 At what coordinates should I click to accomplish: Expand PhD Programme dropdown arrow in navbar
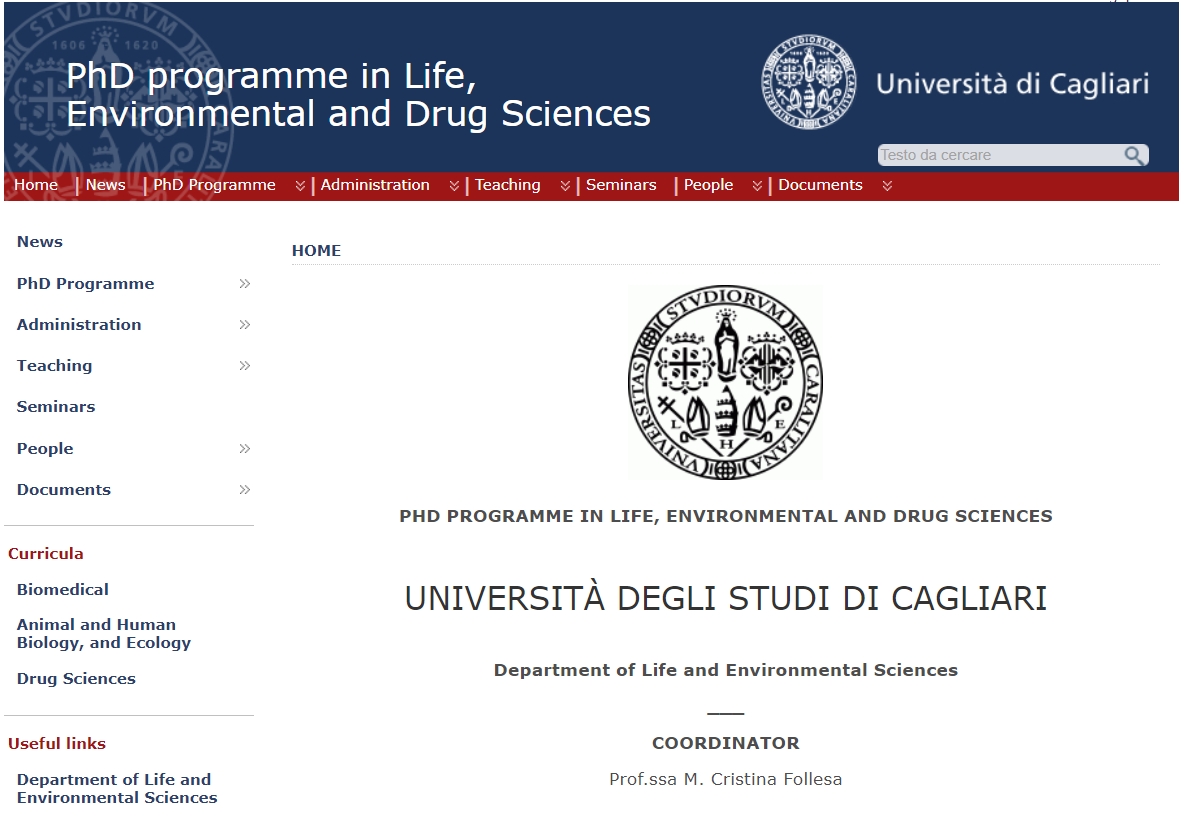pos(300,186)
